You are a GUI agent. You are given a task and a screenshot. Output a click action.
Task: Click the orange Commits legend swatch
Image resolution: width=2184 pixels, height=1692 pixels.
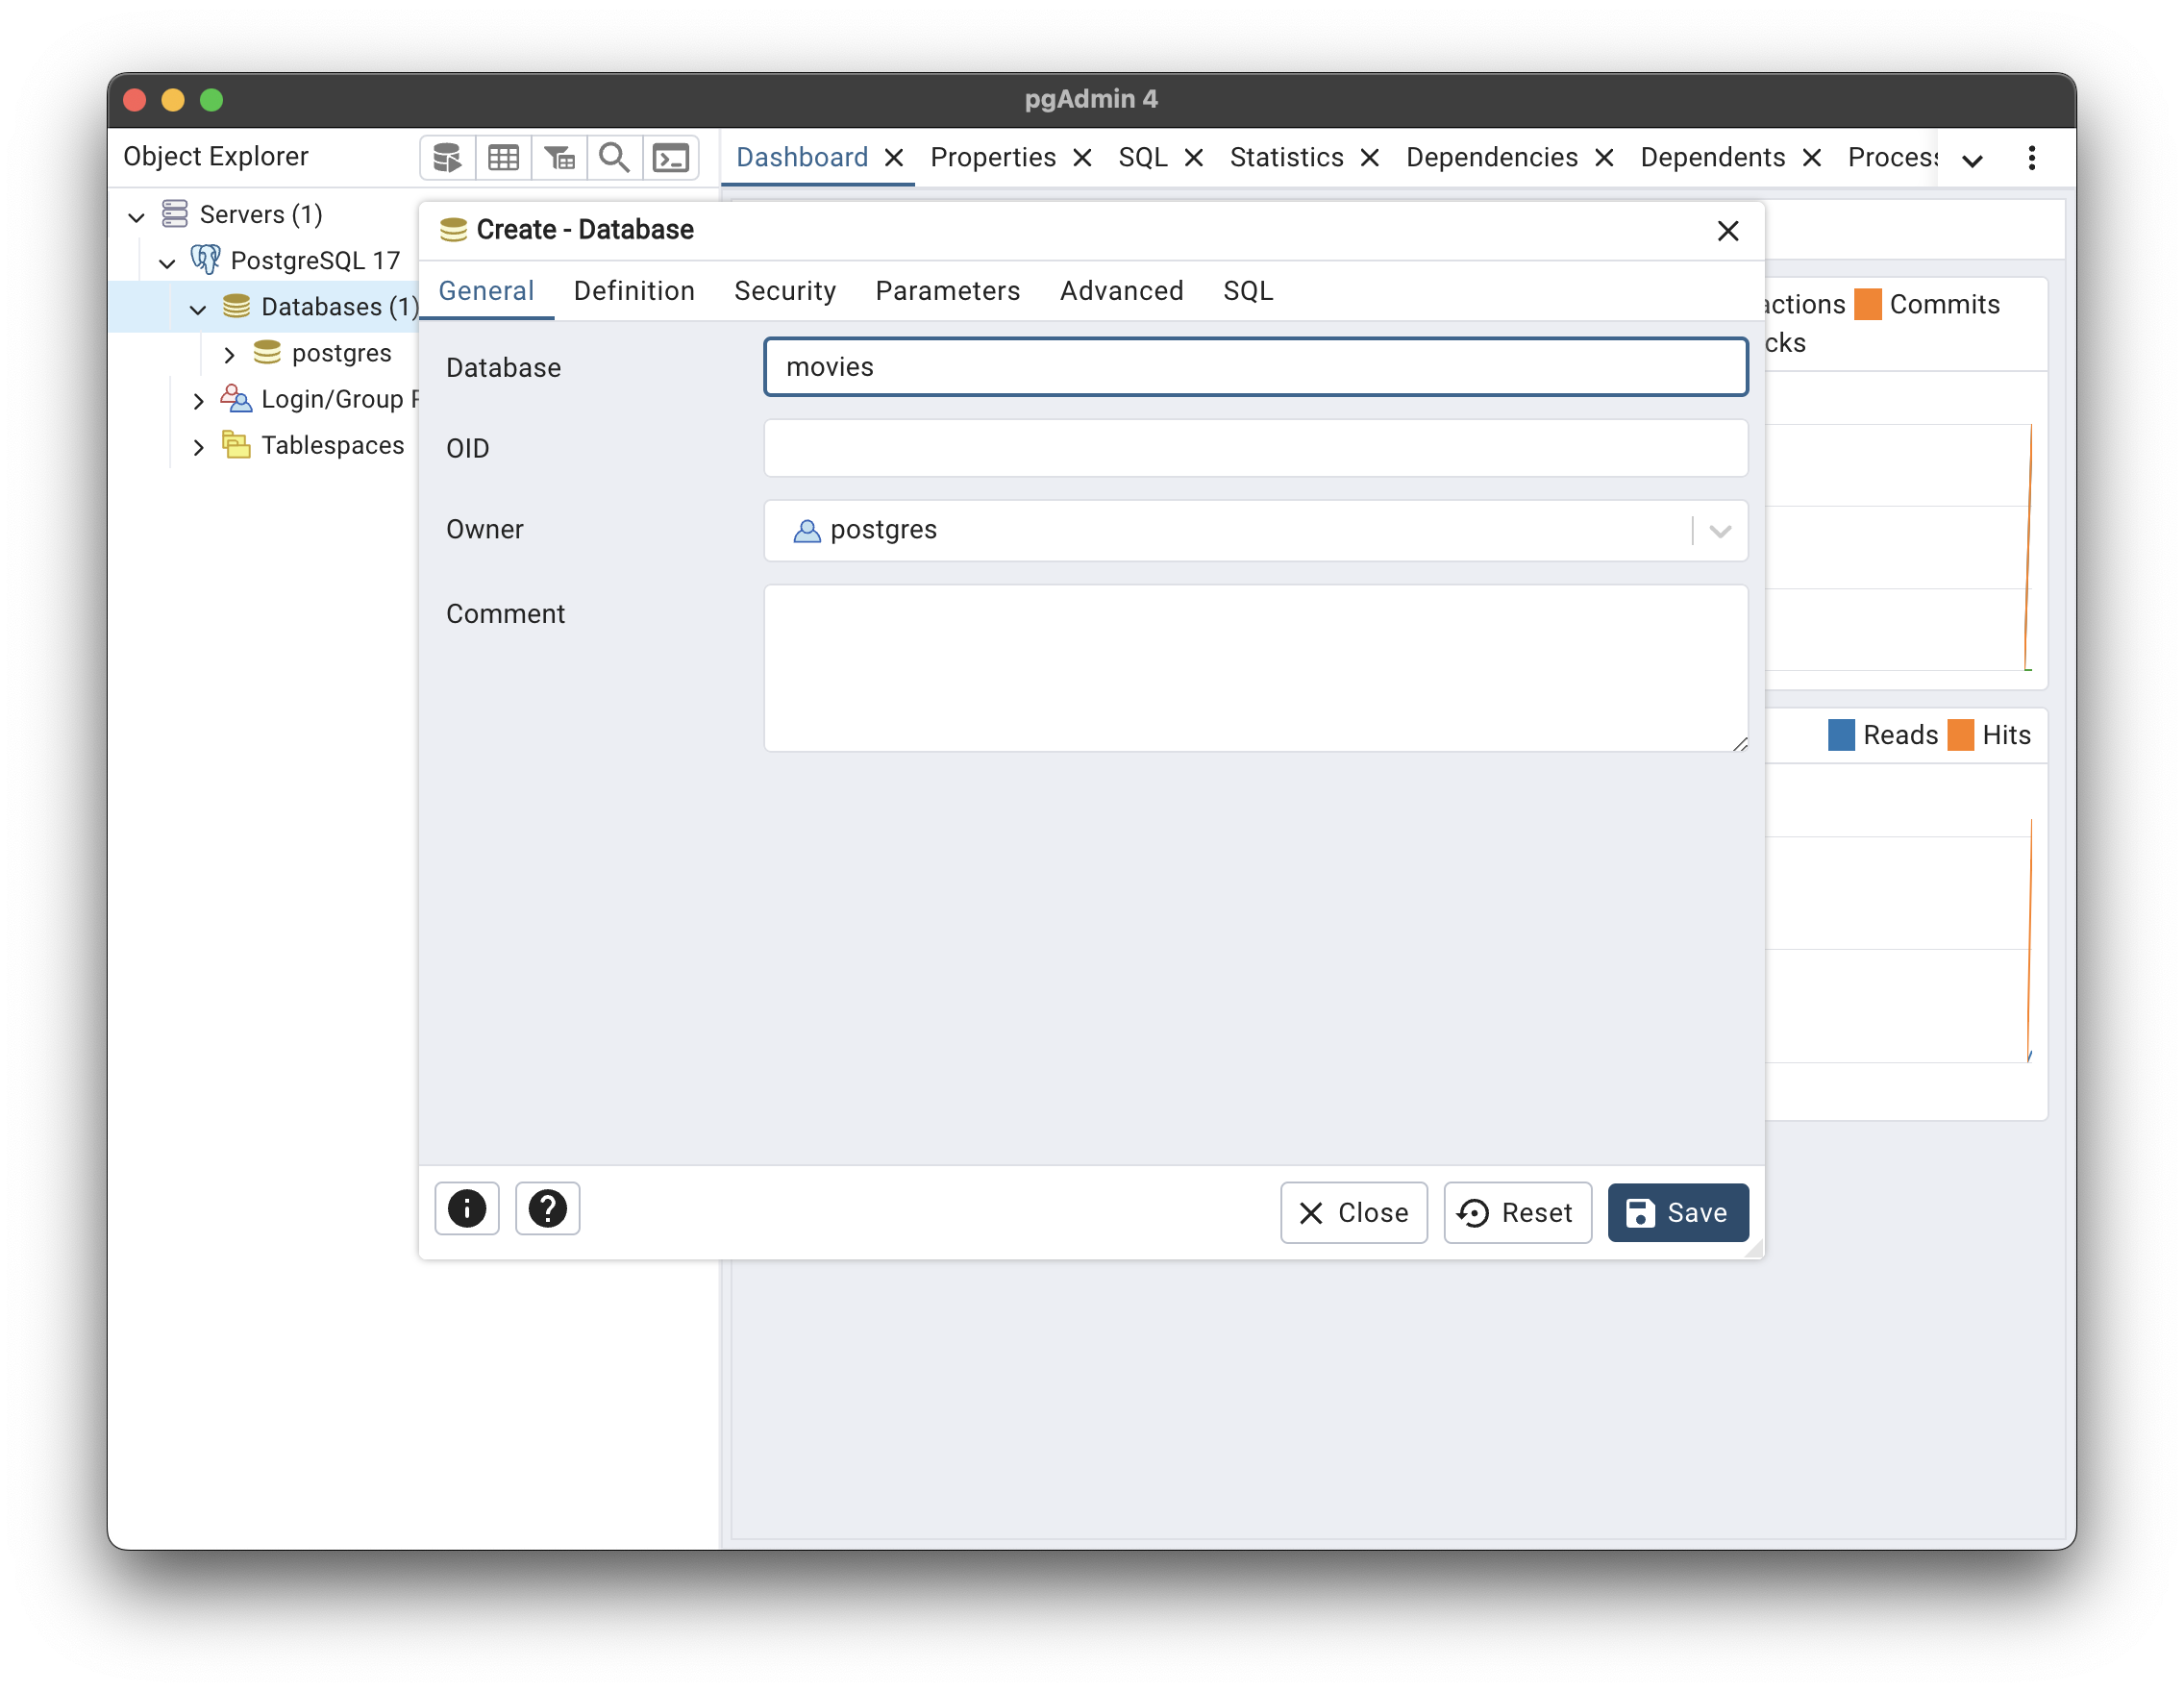point(1867,304)
